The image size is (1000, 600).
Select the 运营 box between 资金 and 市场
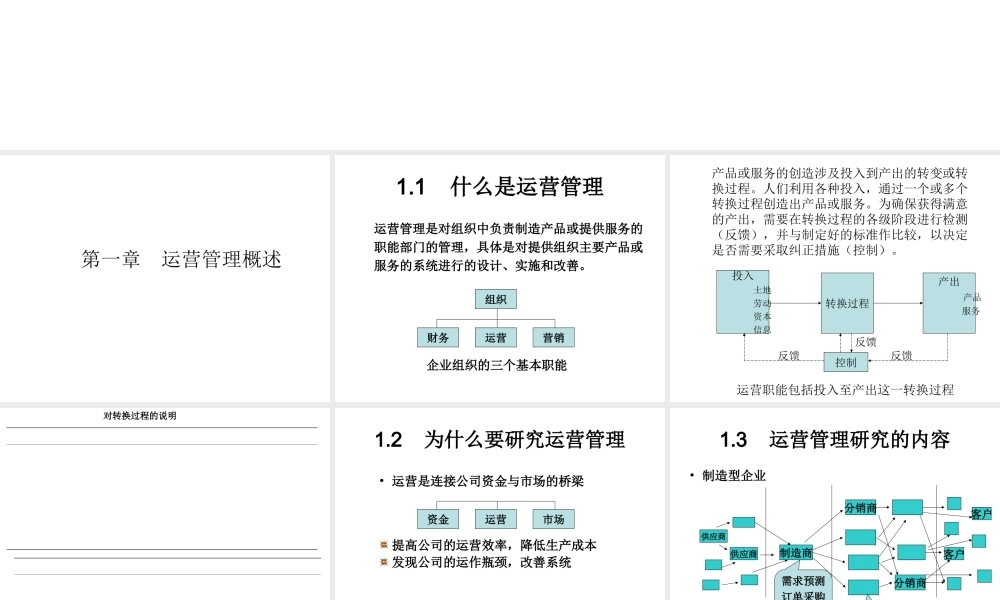tap(496, 519)
